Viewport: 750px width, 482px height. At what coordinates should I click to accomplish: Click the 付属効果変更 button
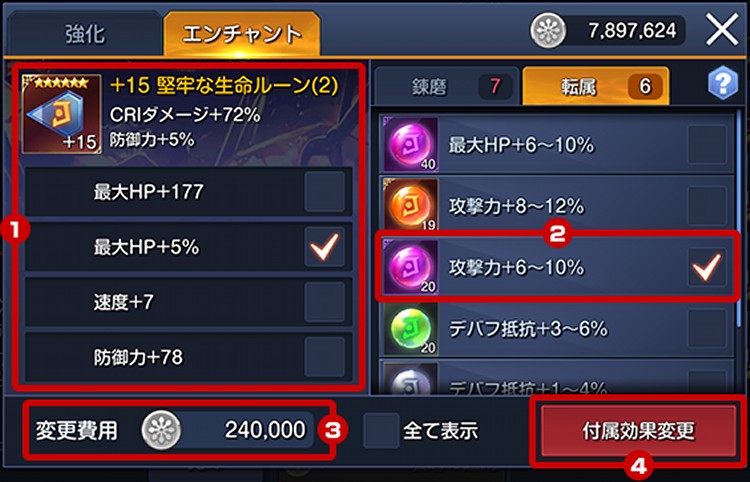pos(639,431)
